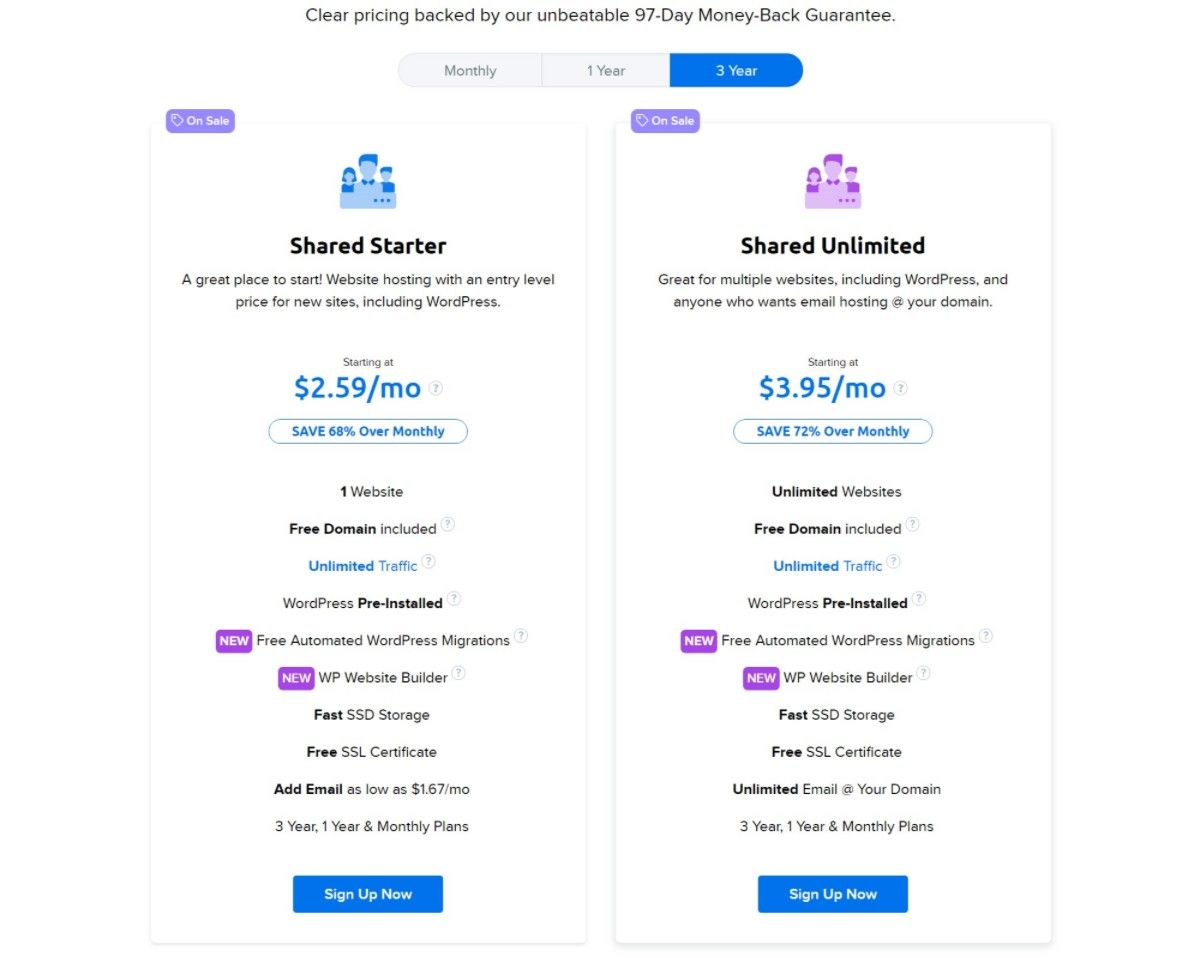Click help icon for WP Website Builder in Unlimited
This screenshot has width=1200, height=958.
[924, 673]
